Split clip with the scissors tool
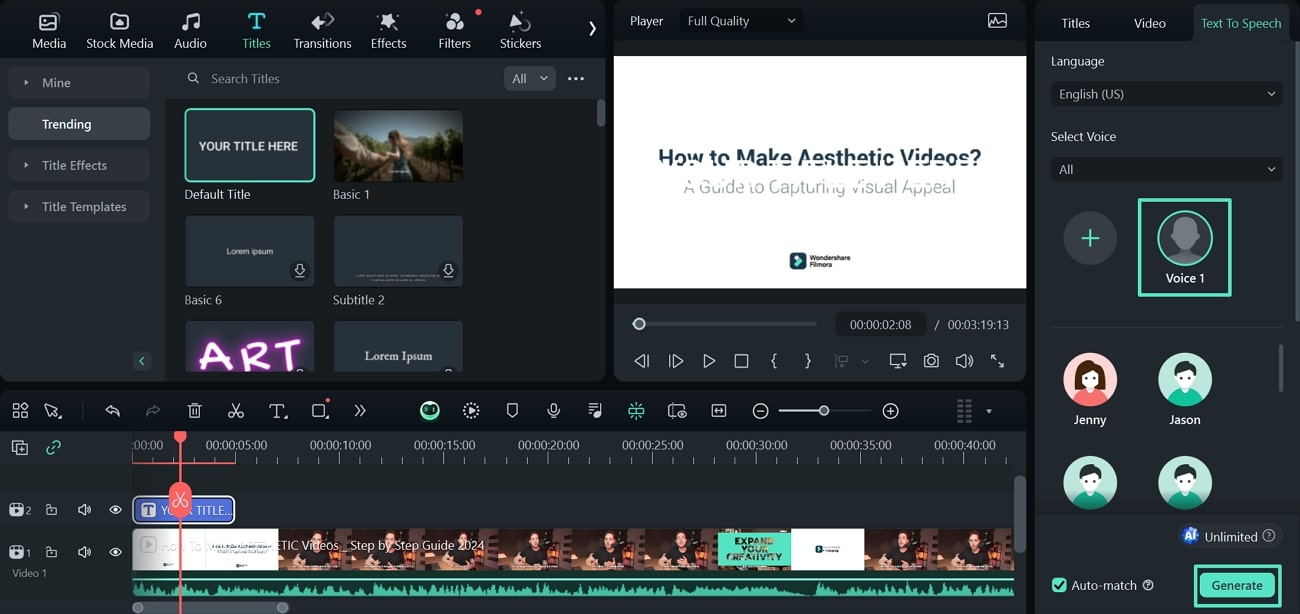Viewport: 1300px width, 614px height. pos(236,411)
